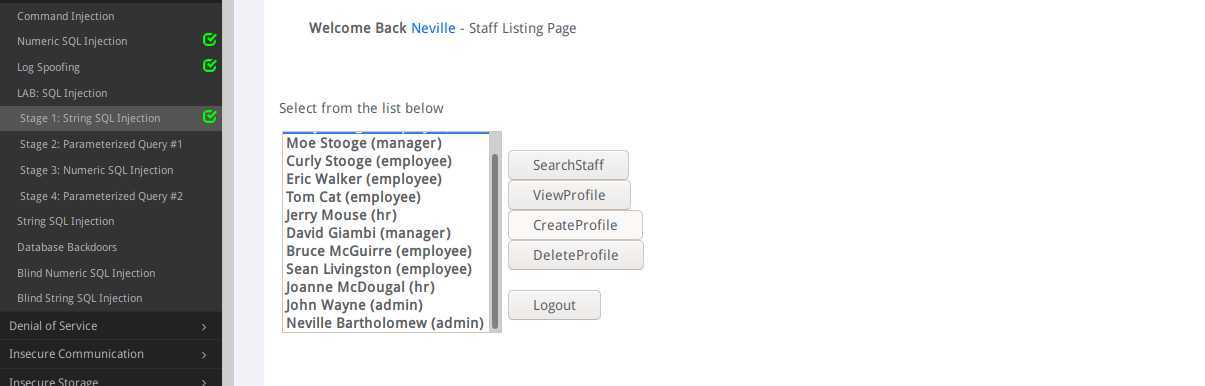Select Neville Bartholomew (admin) in staff list
Image resolution: width=1205 pixels, height=386 pixels.
(x=385, y=323)
